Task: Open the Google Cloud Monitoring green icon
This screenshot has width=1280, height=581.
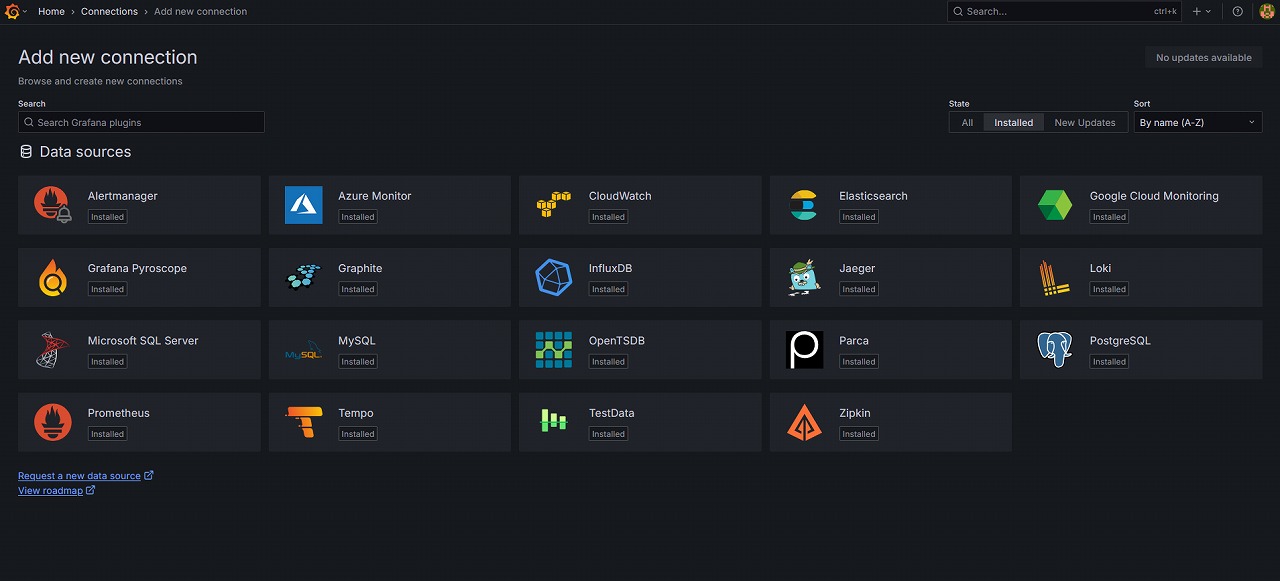Action: click(1054, 205)
